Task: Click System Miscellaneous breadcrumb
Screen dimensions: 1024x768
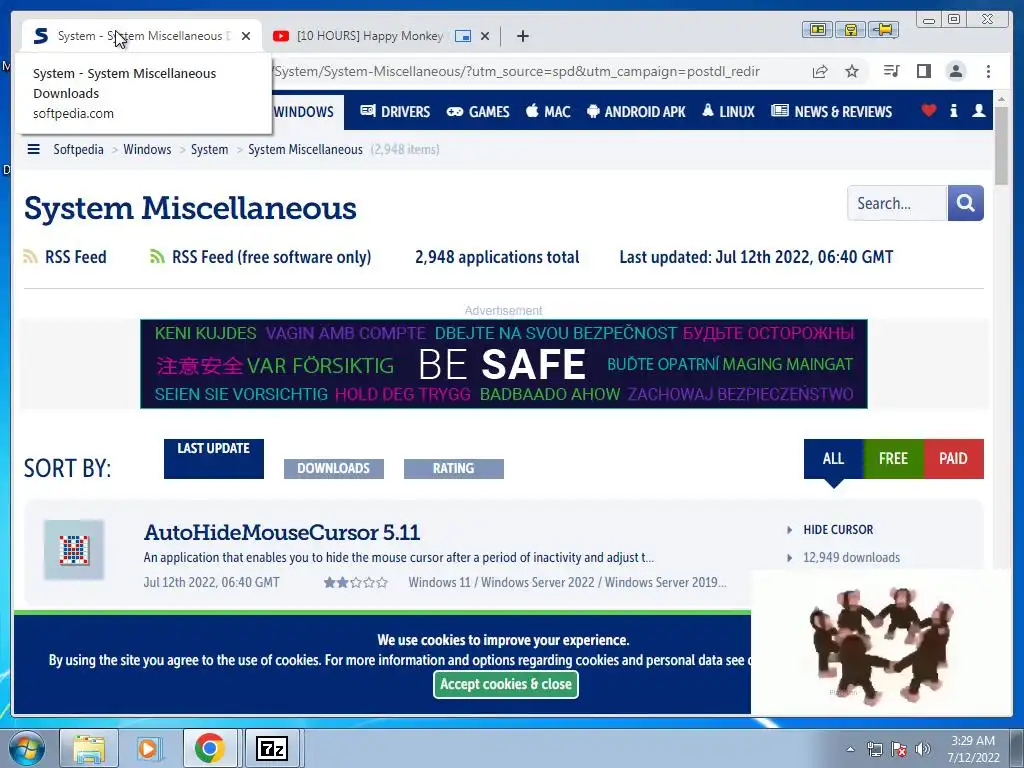Action: pos(305,150)
